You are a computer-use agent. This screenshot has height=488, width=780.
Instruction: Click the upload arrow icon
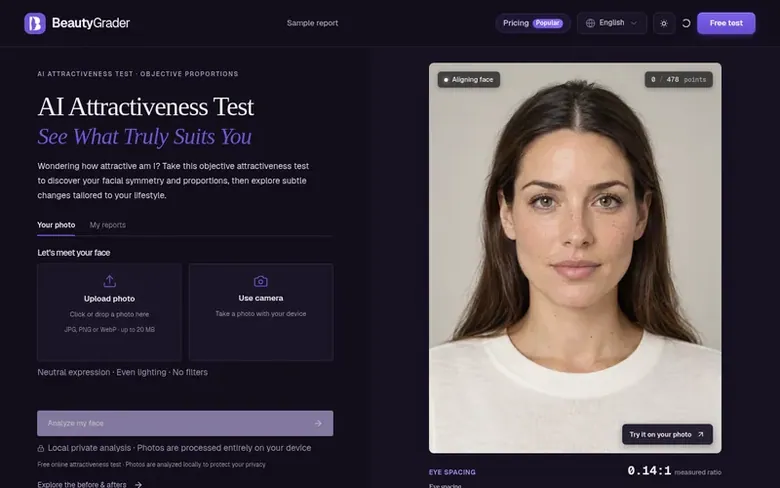109,281
